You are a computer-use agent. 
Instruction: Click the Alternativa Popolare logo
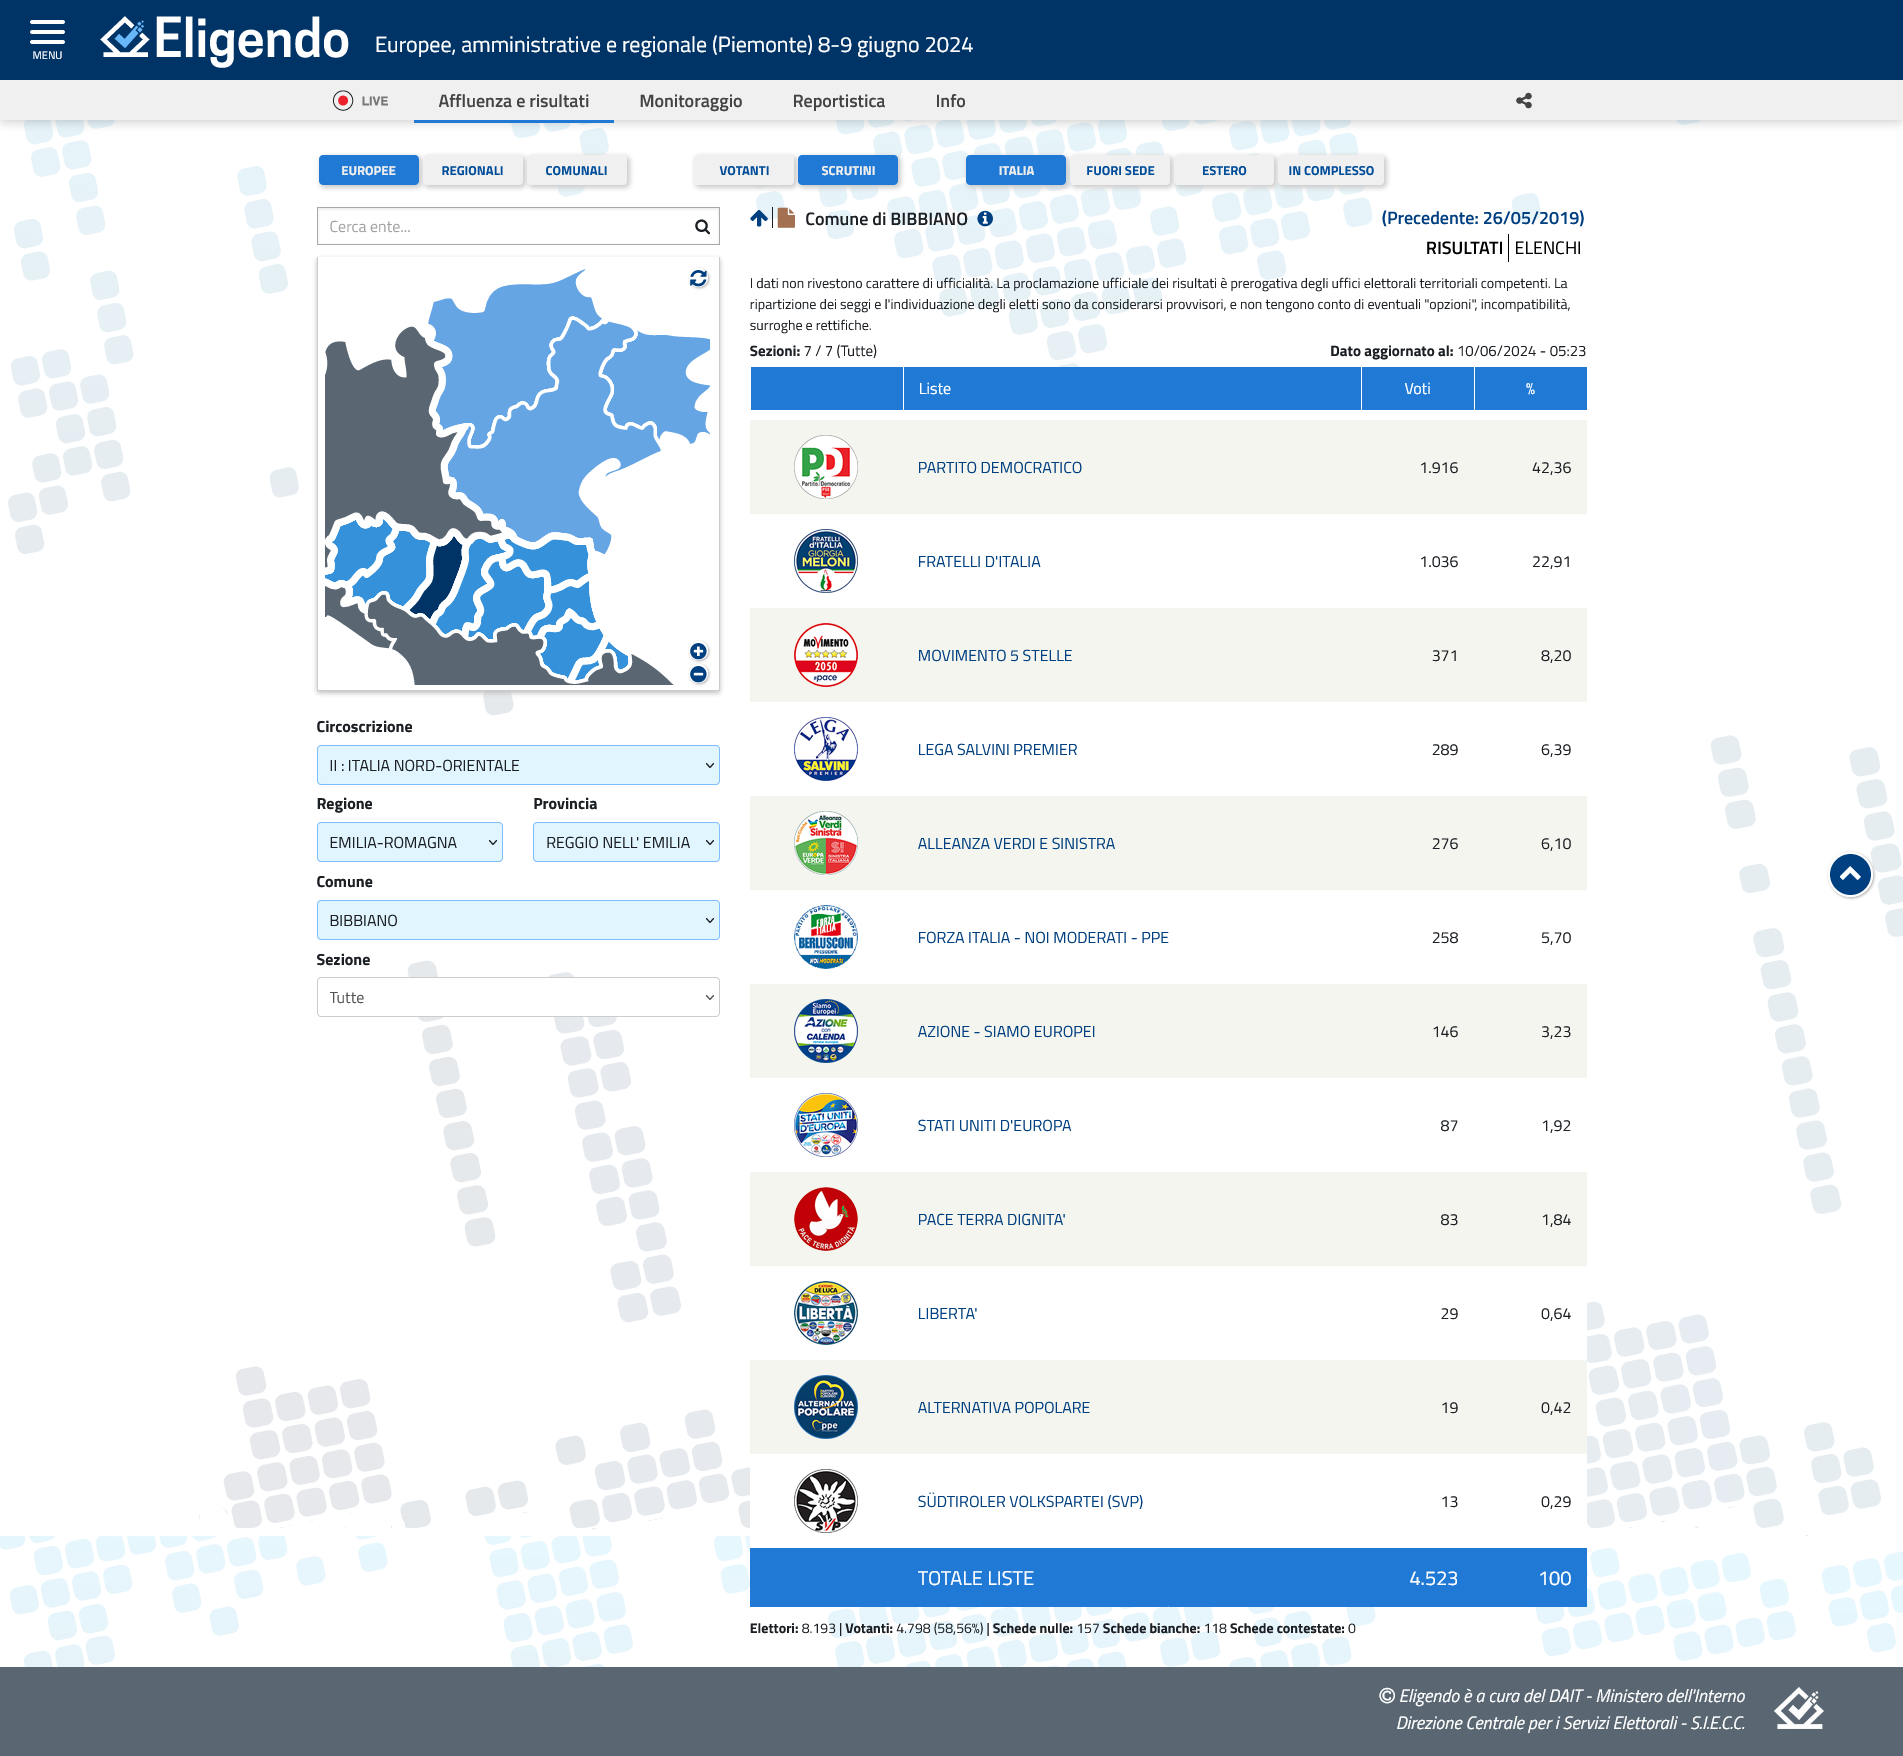tap(826, 1407)
